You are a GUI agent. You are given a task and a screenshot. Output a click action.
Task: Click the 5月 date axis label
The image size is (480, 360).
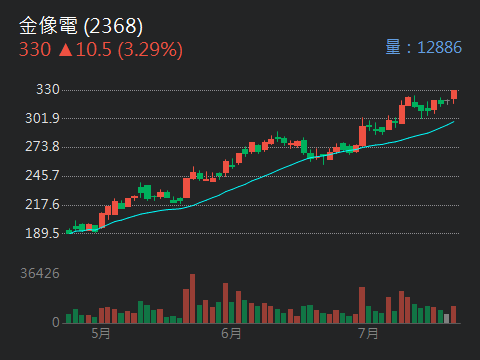point(101,333)
